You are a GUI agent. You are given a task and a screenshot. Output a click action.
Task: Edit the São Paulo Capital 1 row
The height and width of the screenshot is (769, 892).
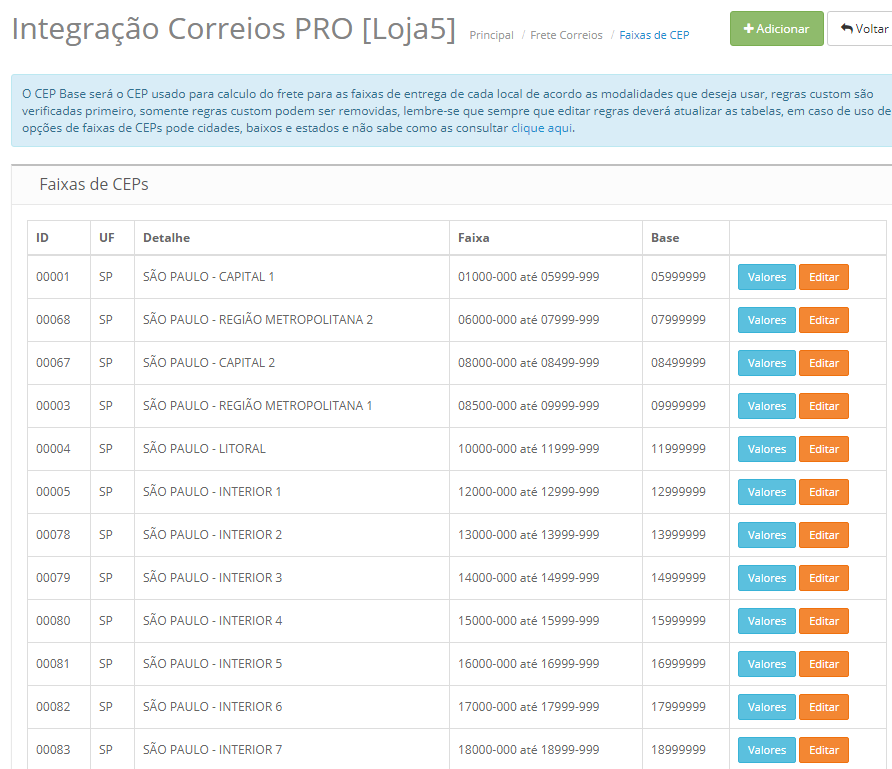823,277
